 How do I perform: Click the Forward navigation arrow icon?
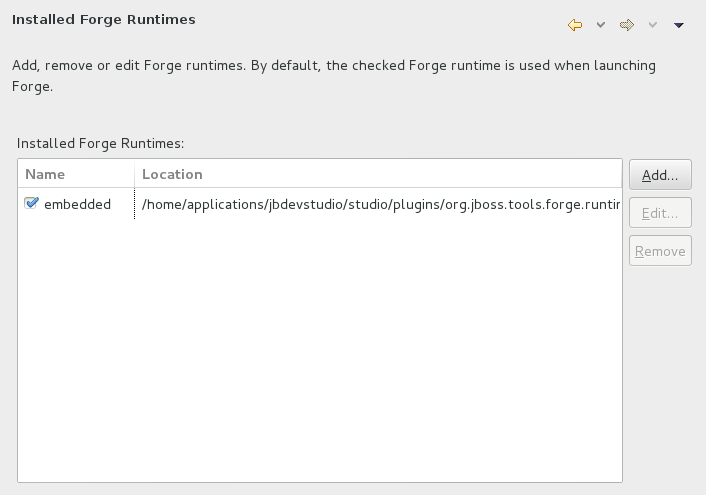tap(627, 25)
